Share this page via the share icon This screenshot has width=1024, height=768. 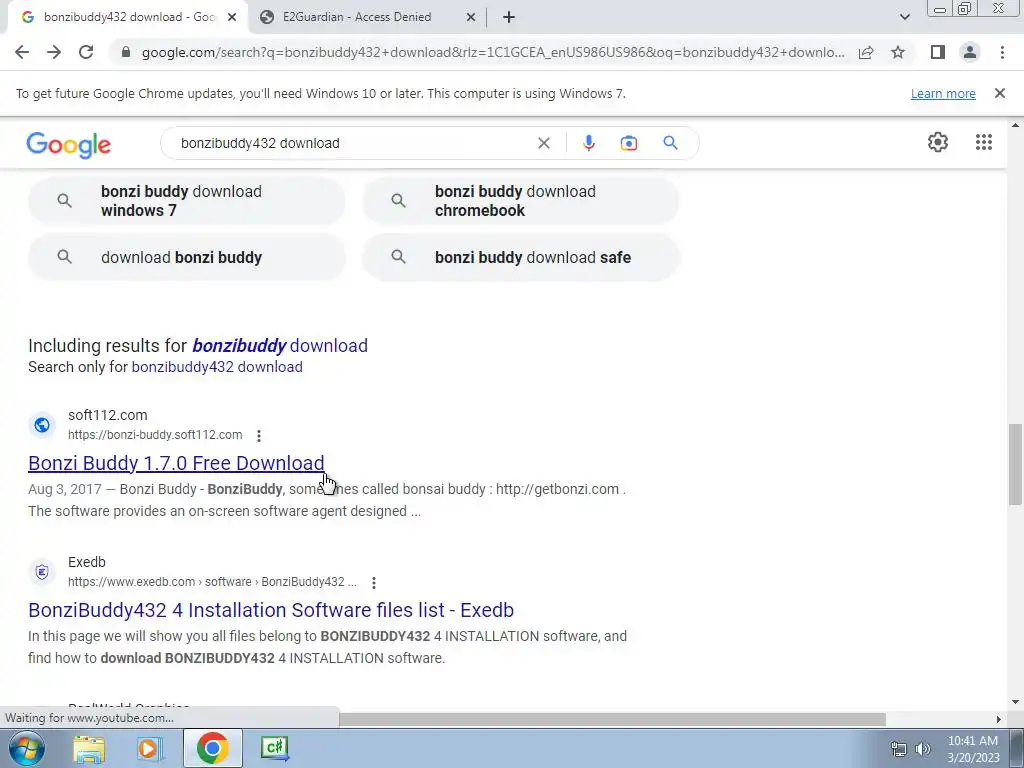coord(866,52)
